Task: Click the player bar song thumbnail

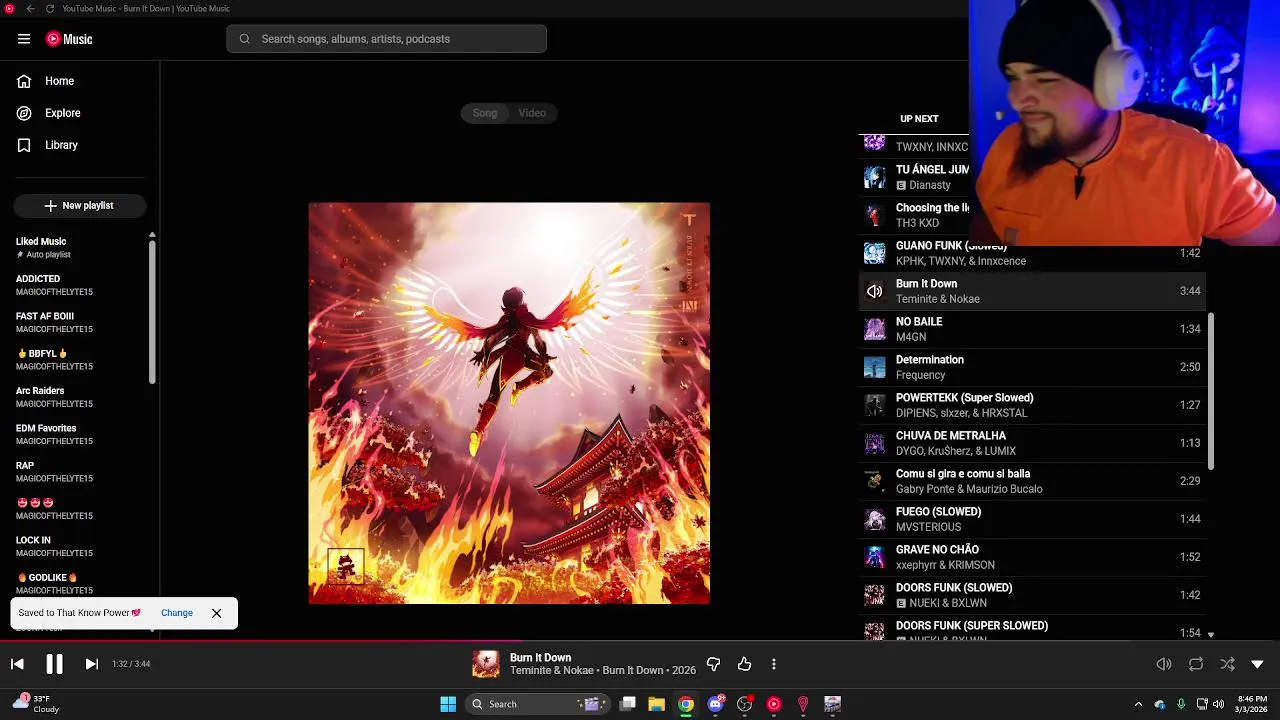Action: (x=486, y=664)
